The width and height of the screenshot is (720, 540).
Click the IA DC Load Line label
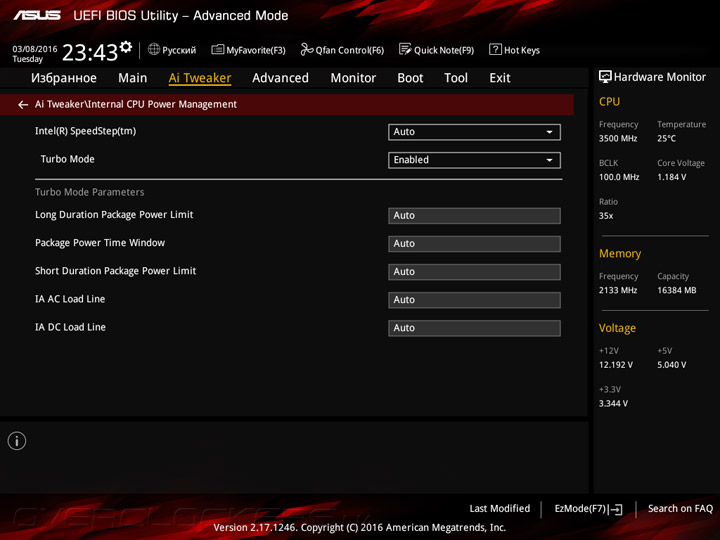tap(70, 327)
